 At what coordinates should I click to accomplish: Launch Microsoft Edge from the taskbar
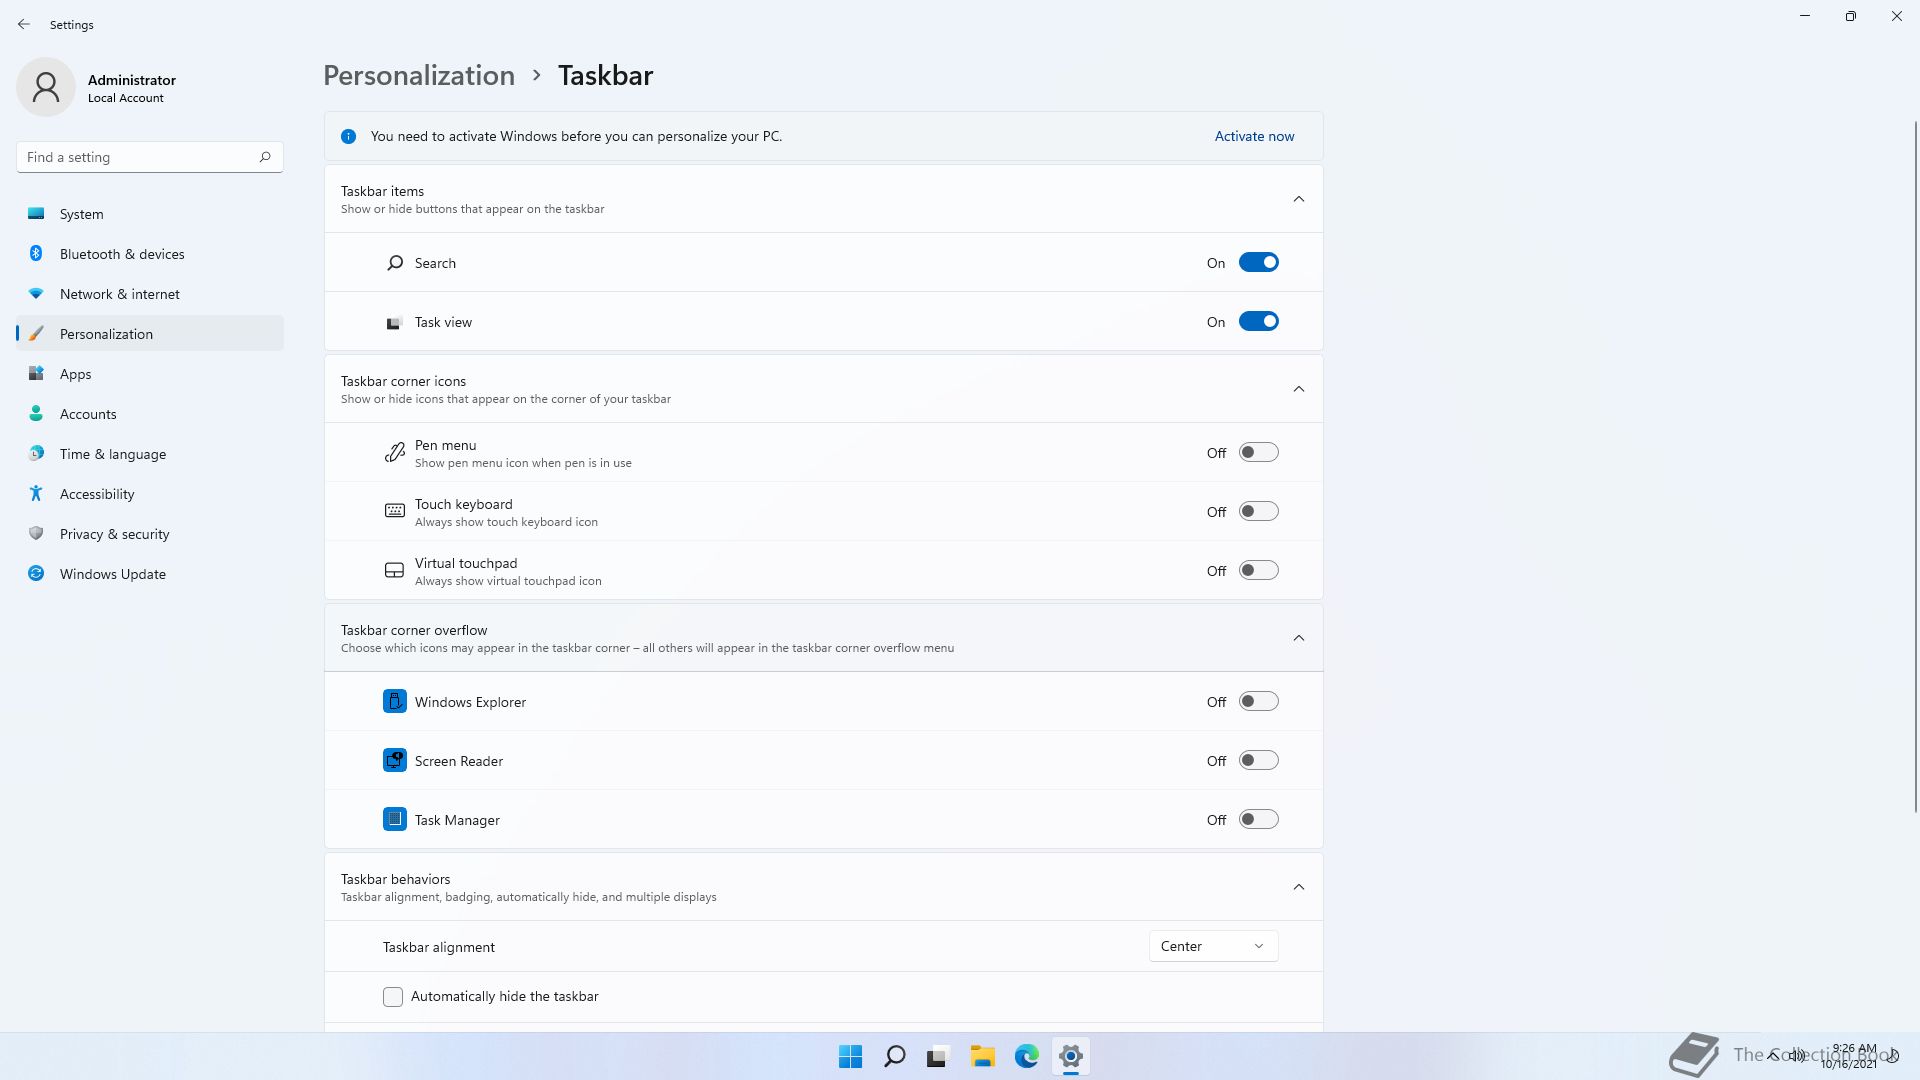click(x=1027, y=1056)
